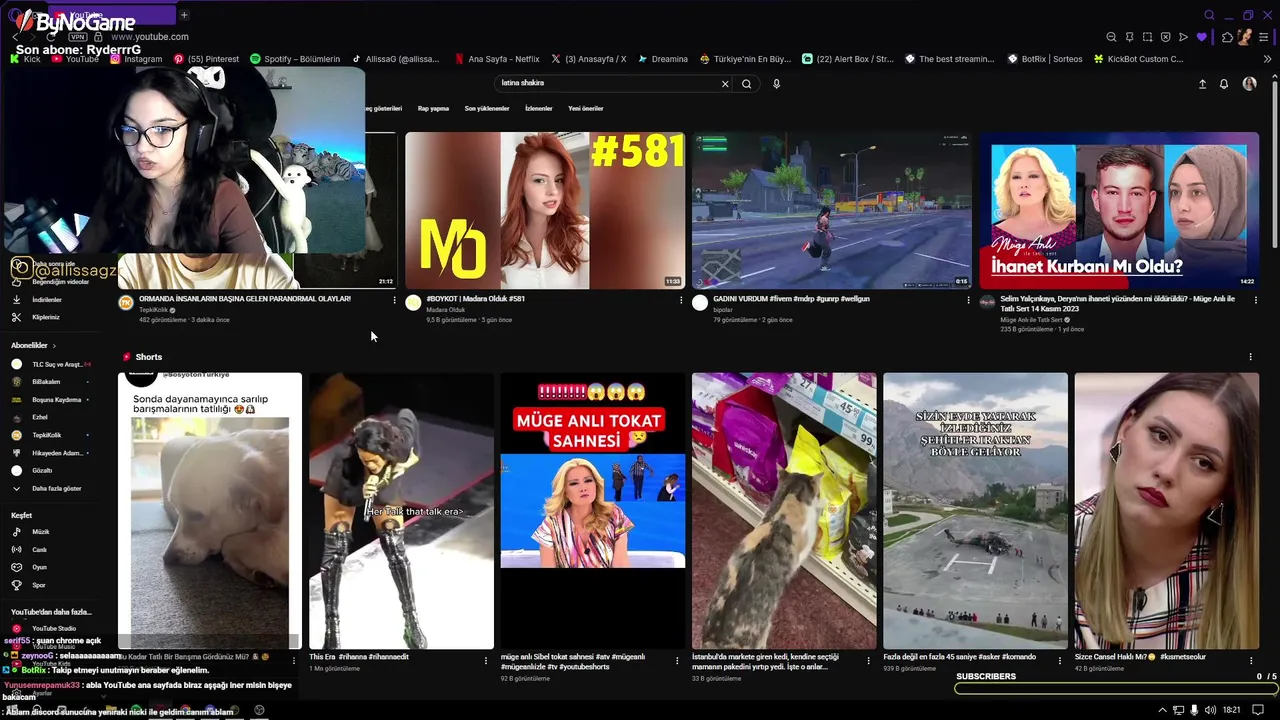Open a new browser tab
This screenshot has width=1280, height=720.
coord(184,15)
